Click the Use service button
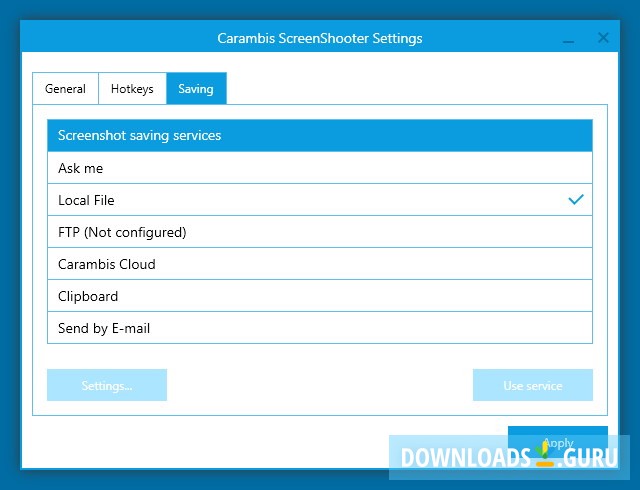 533,385
